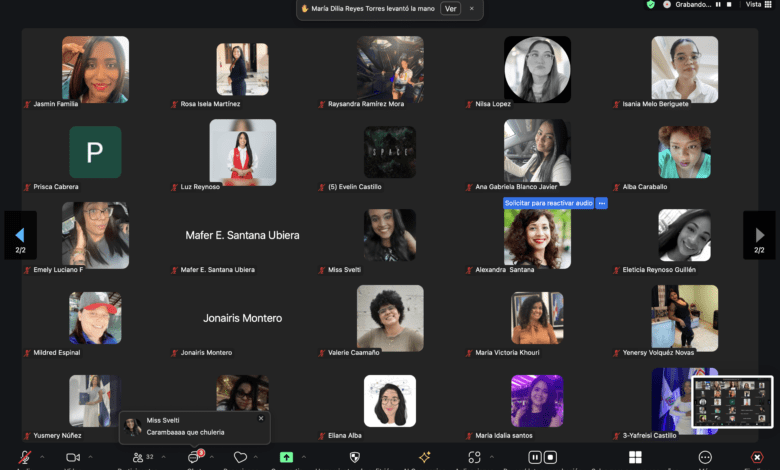Toggle the video camera on
The width and height of the screenshot is (780, 470).
click(x=72, y=457)
